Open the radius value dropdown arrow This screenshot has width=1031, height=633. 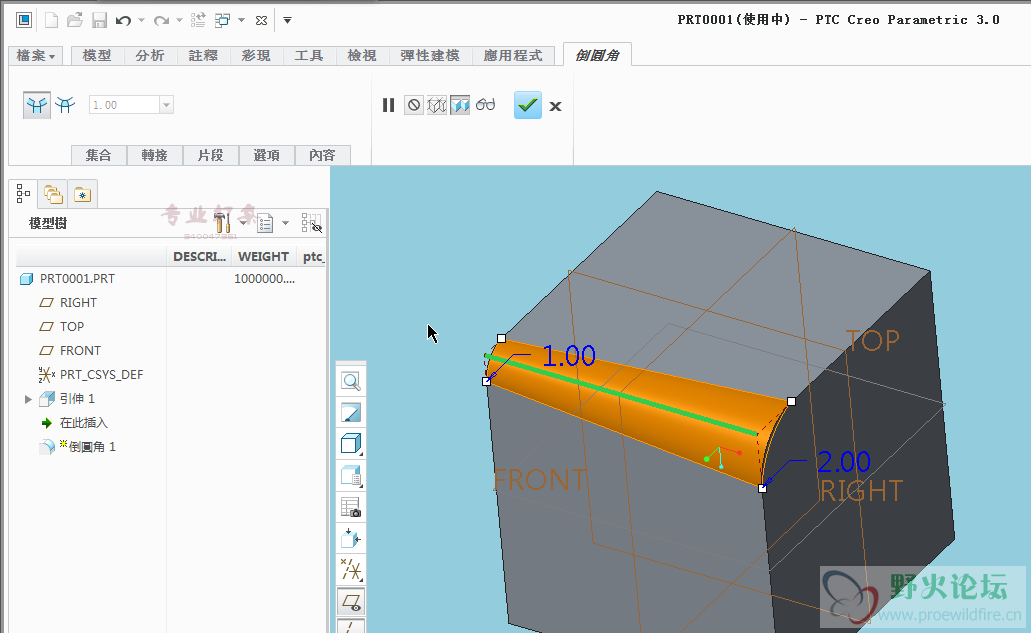[x=166, y=105]
